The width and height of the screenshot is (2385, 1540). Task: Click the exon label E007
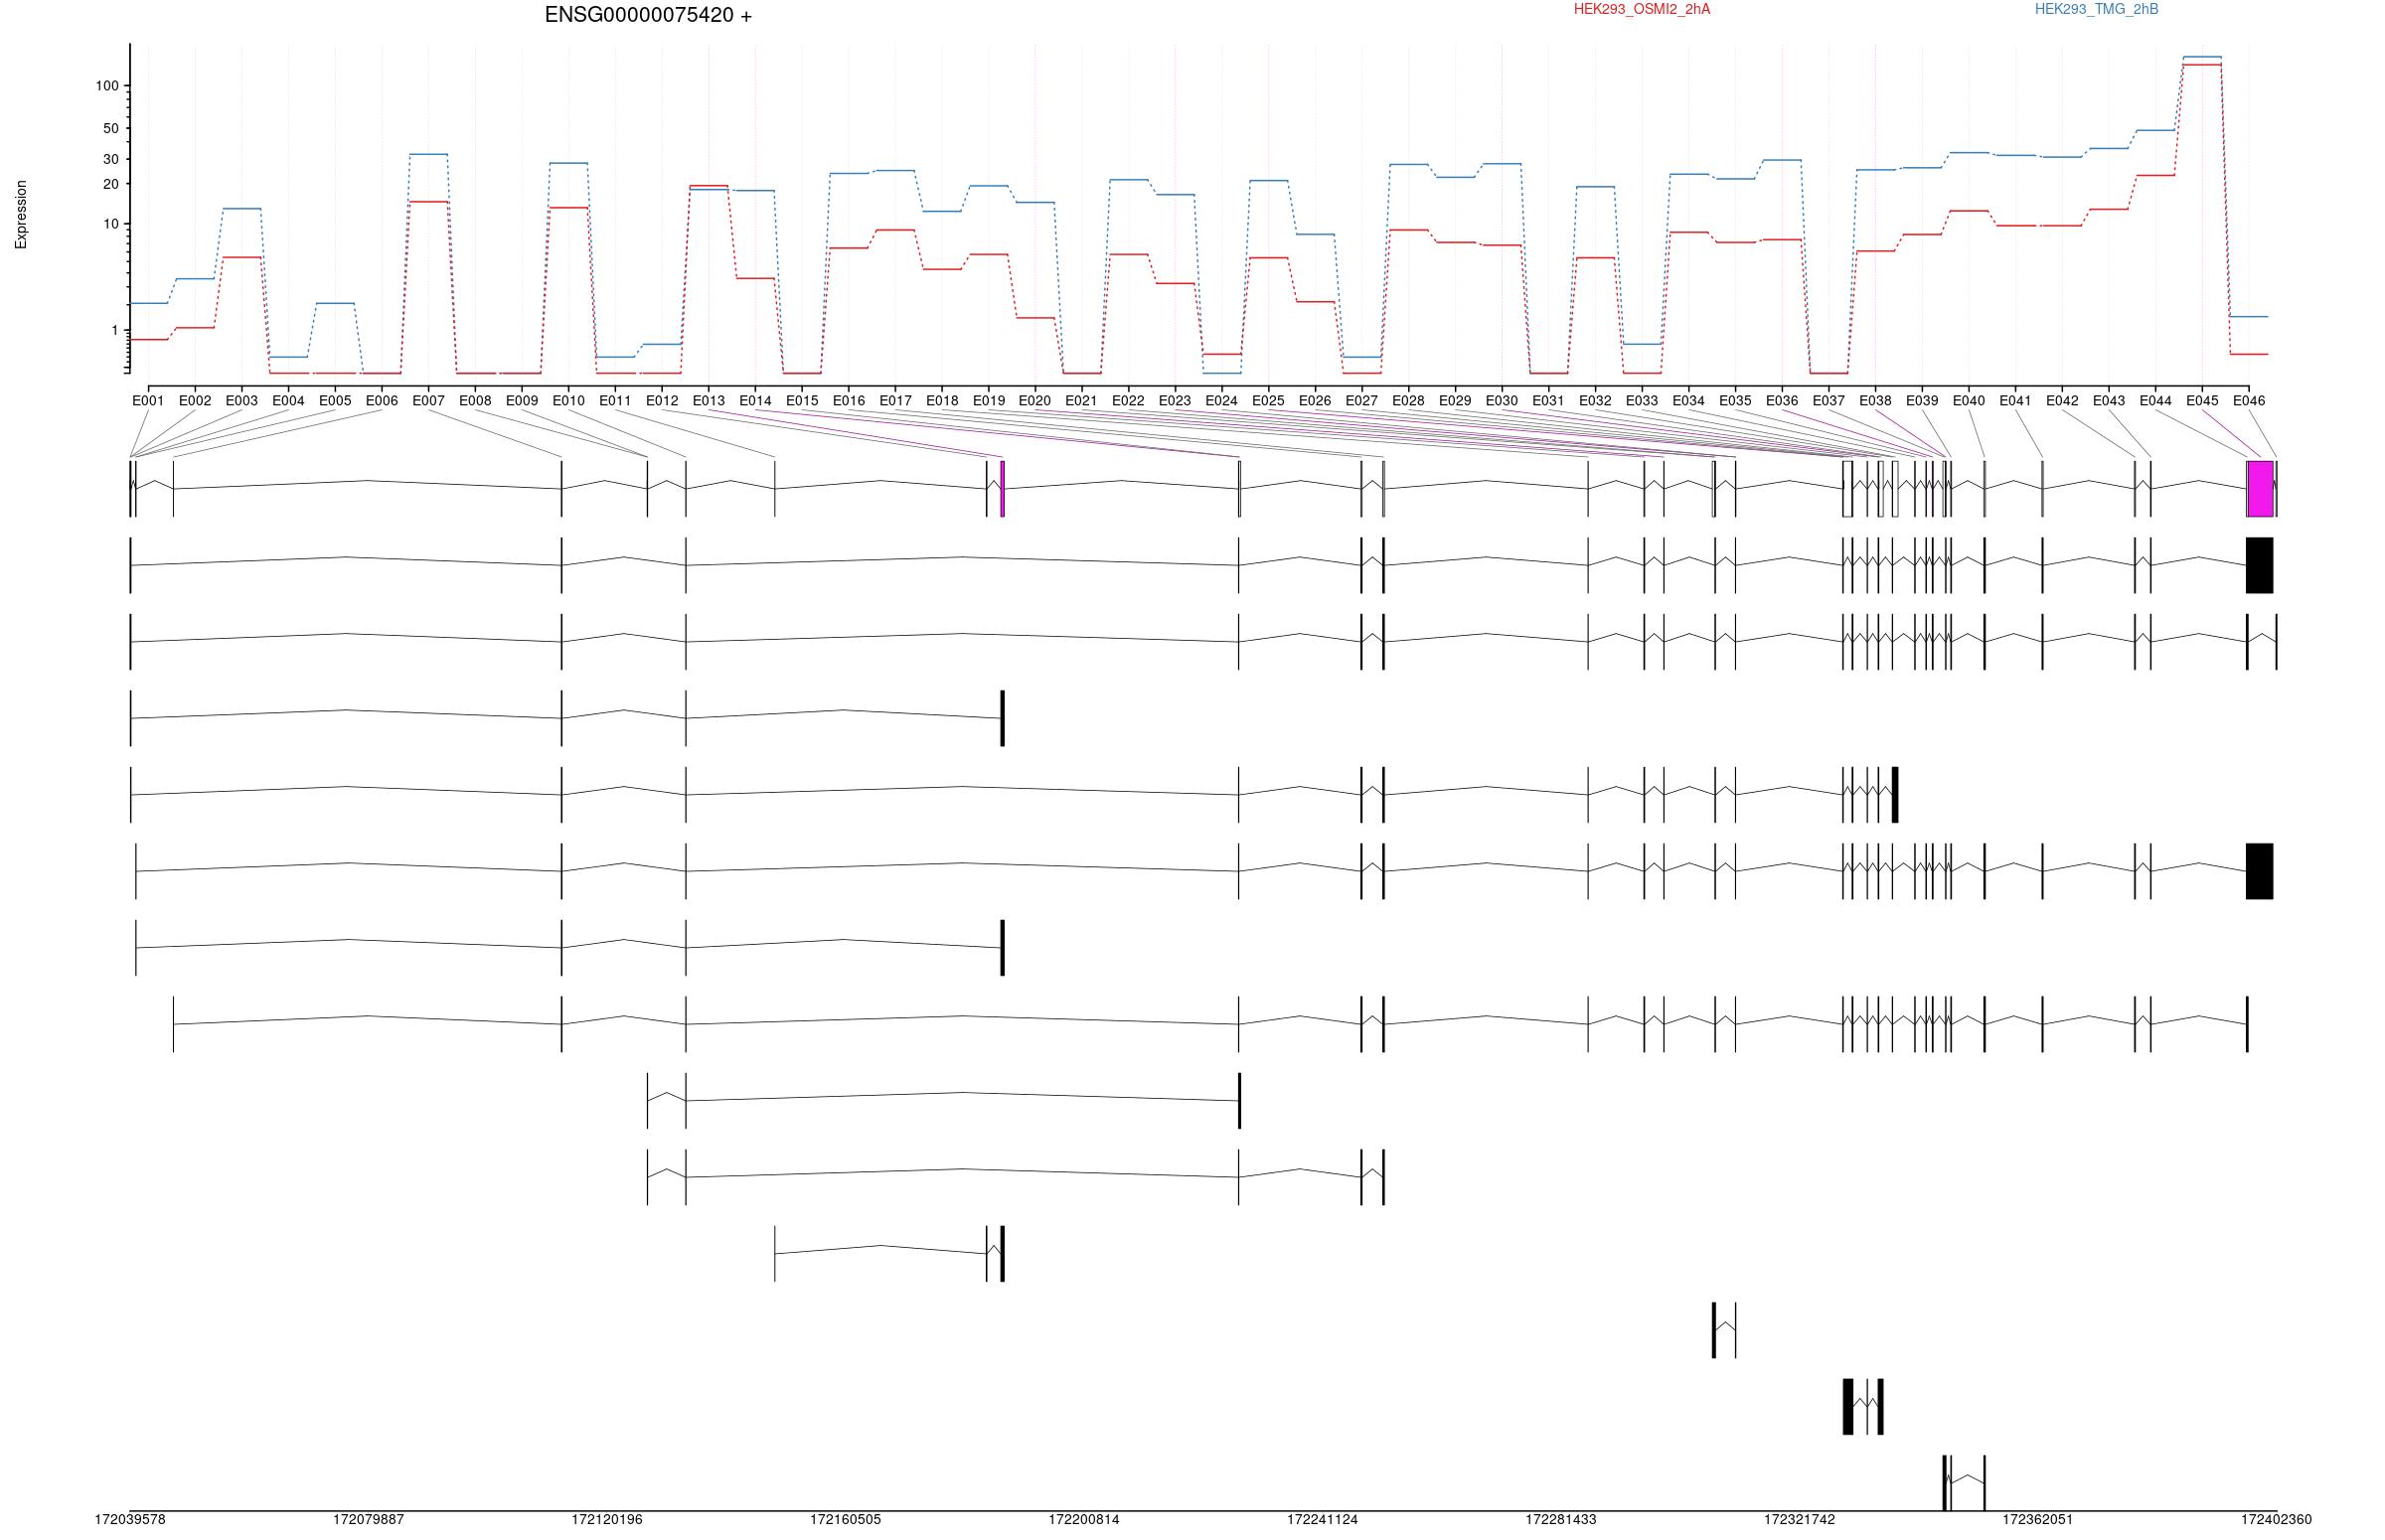(428, 401)
